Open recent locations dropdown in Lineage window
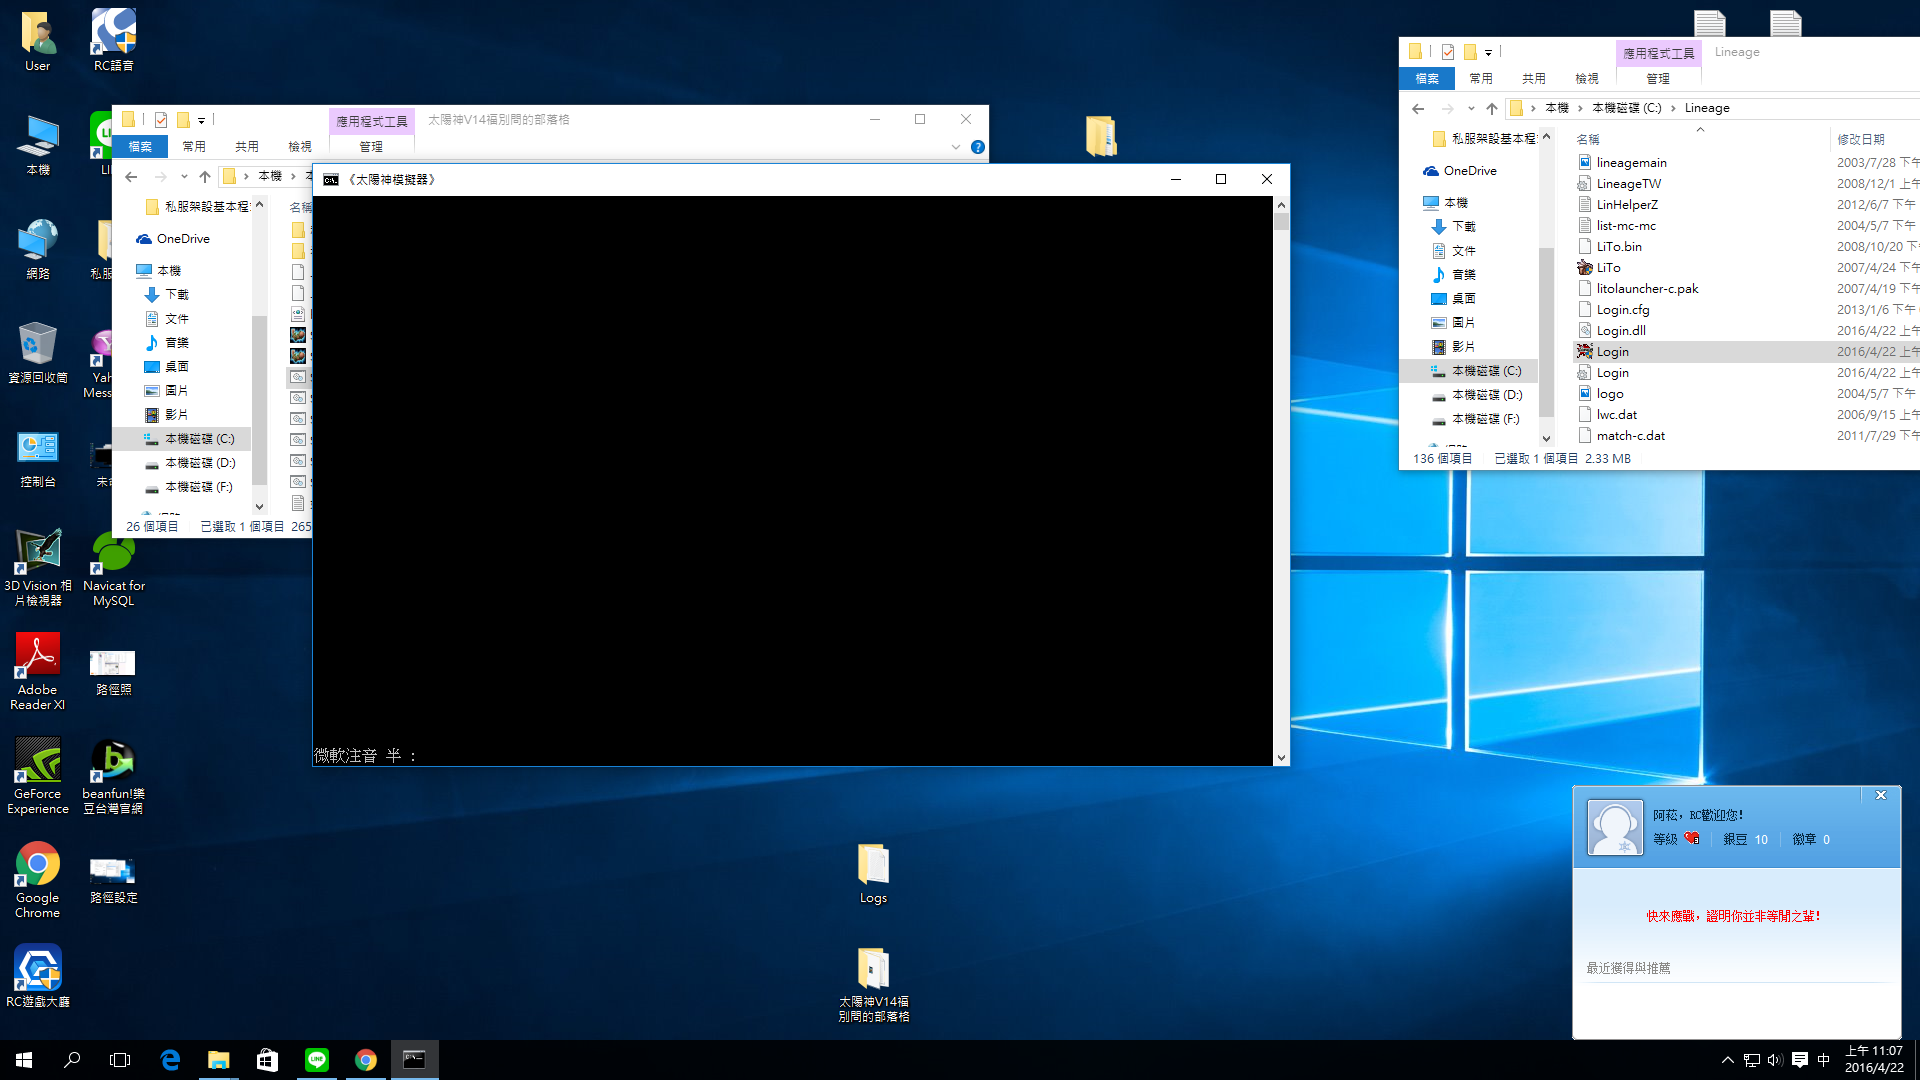This screenshot has width=1920, height=1080. pyautogui.click(x=1471, y=108)
